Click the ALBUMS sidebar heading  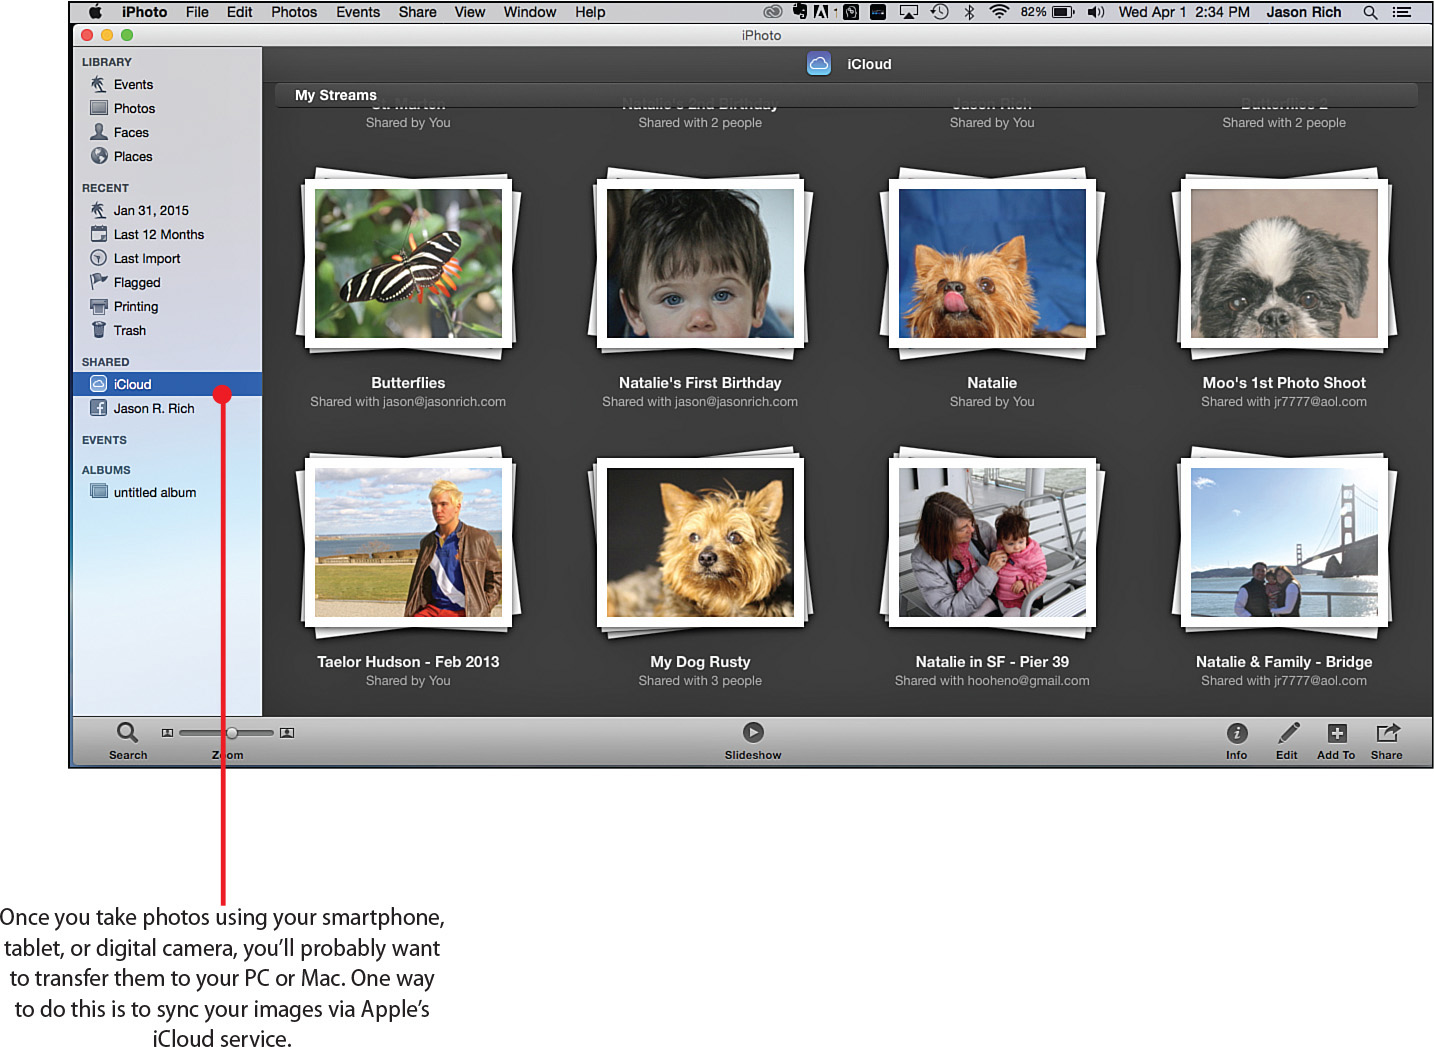coord(106,470)
